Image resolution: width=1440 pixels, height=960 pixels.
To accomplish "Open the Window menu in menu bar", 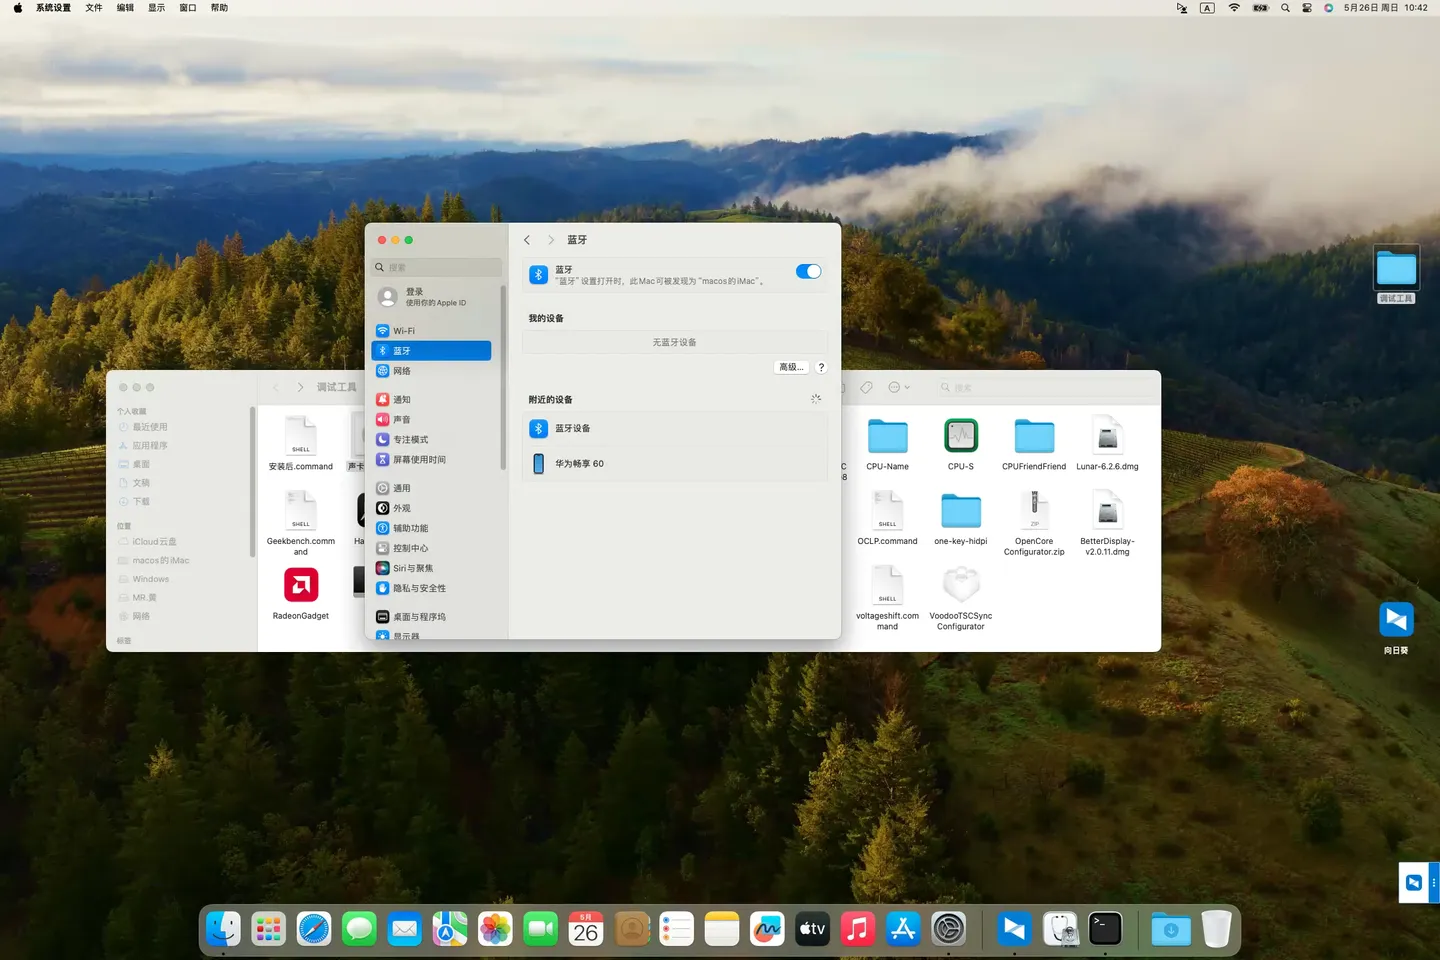I will (187, 8).
